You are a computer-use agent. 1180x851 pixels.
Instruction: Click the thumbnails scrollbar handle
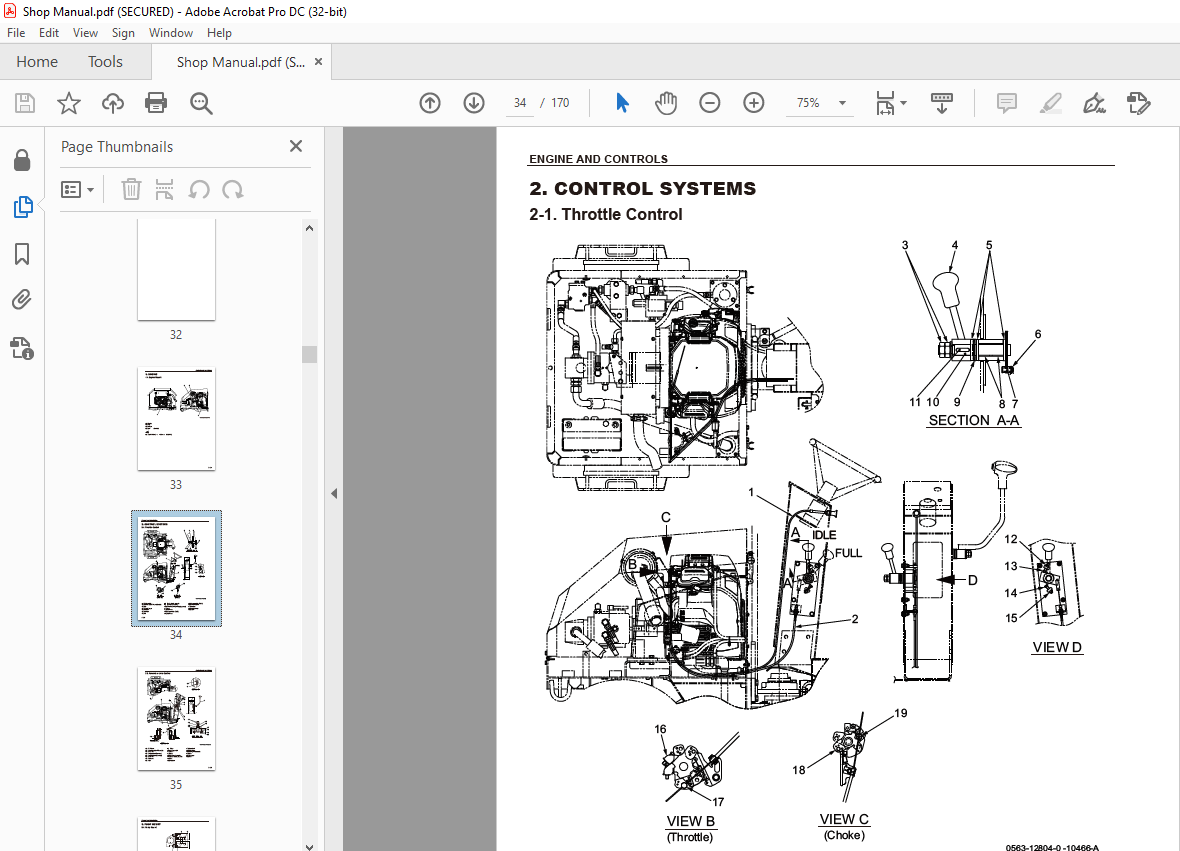click(x=309, y=354)
